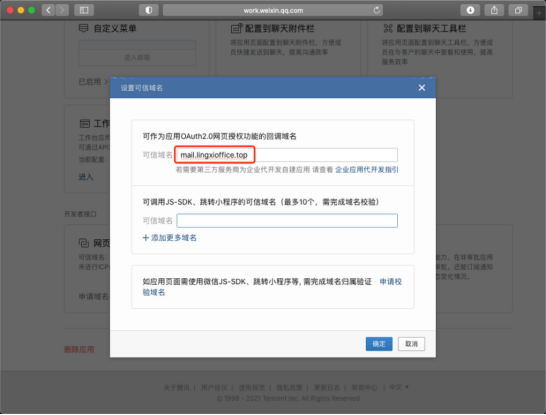546x415 pixels.
Task: Open the 使用规范 footer link
Action: coord(251,387)
